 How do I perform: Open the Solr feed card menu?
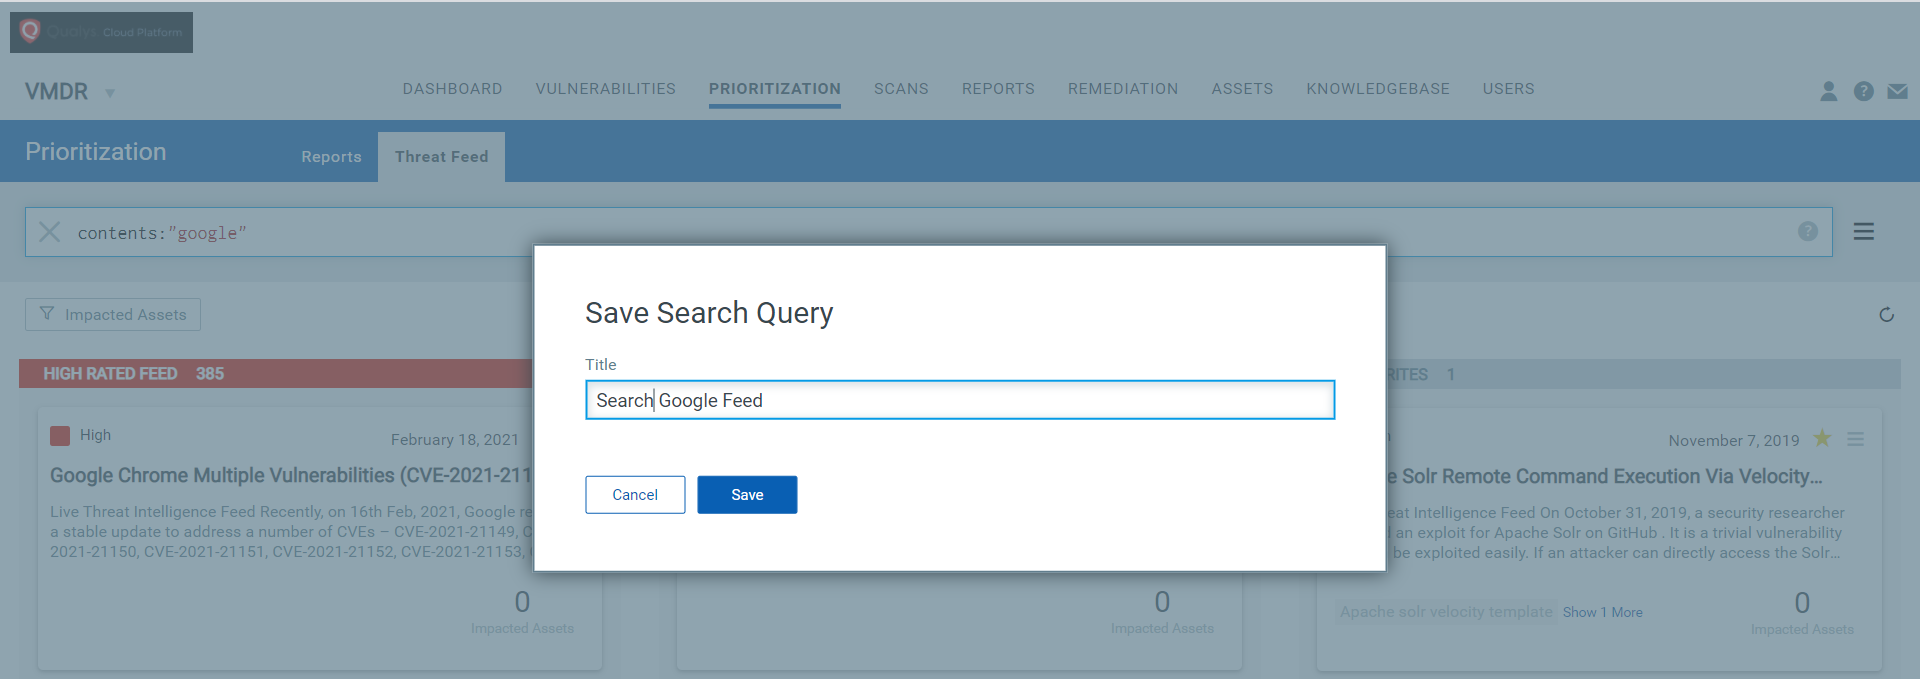pyautogui.click(x=1855, y=439)
